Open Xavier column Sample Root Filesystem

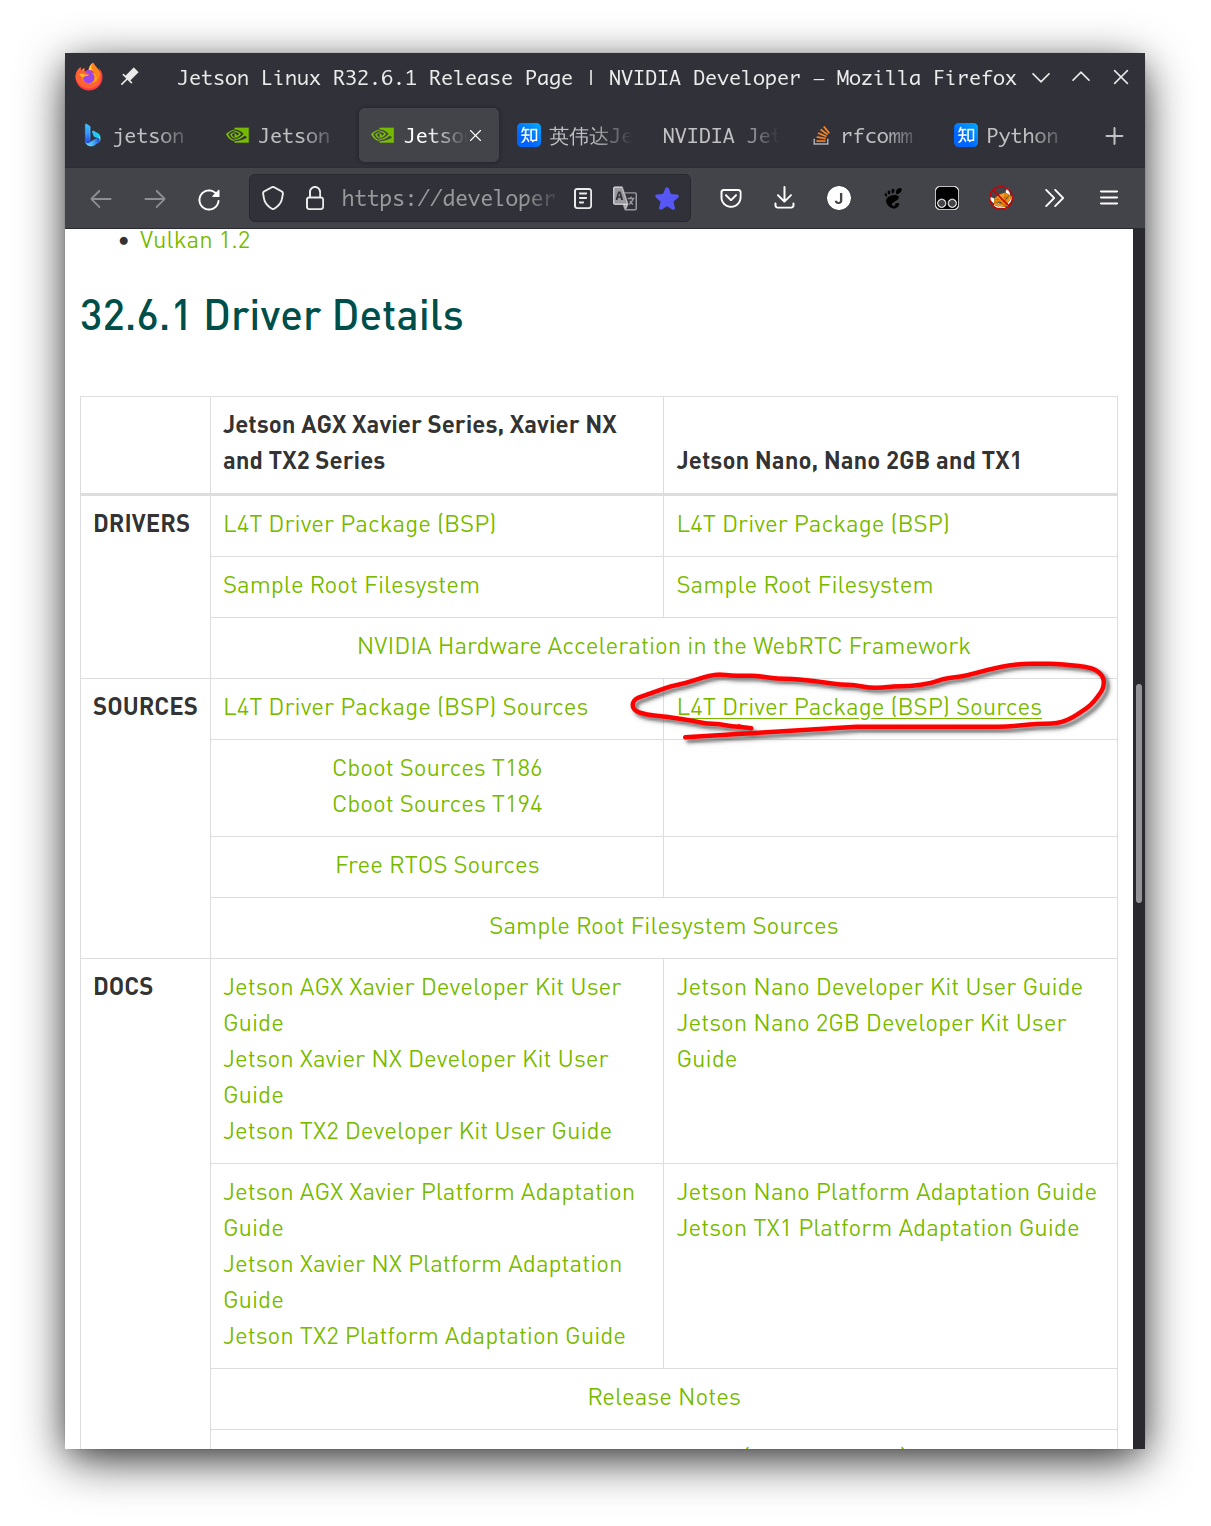click(x=351, y=586)
